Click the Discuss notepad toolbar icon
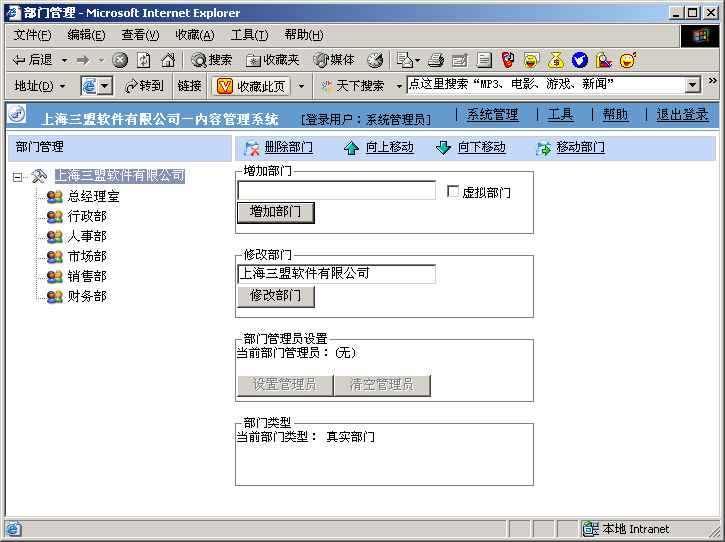Image resolution: width=725 pixels, height=542 pixels. coord(484,60)
